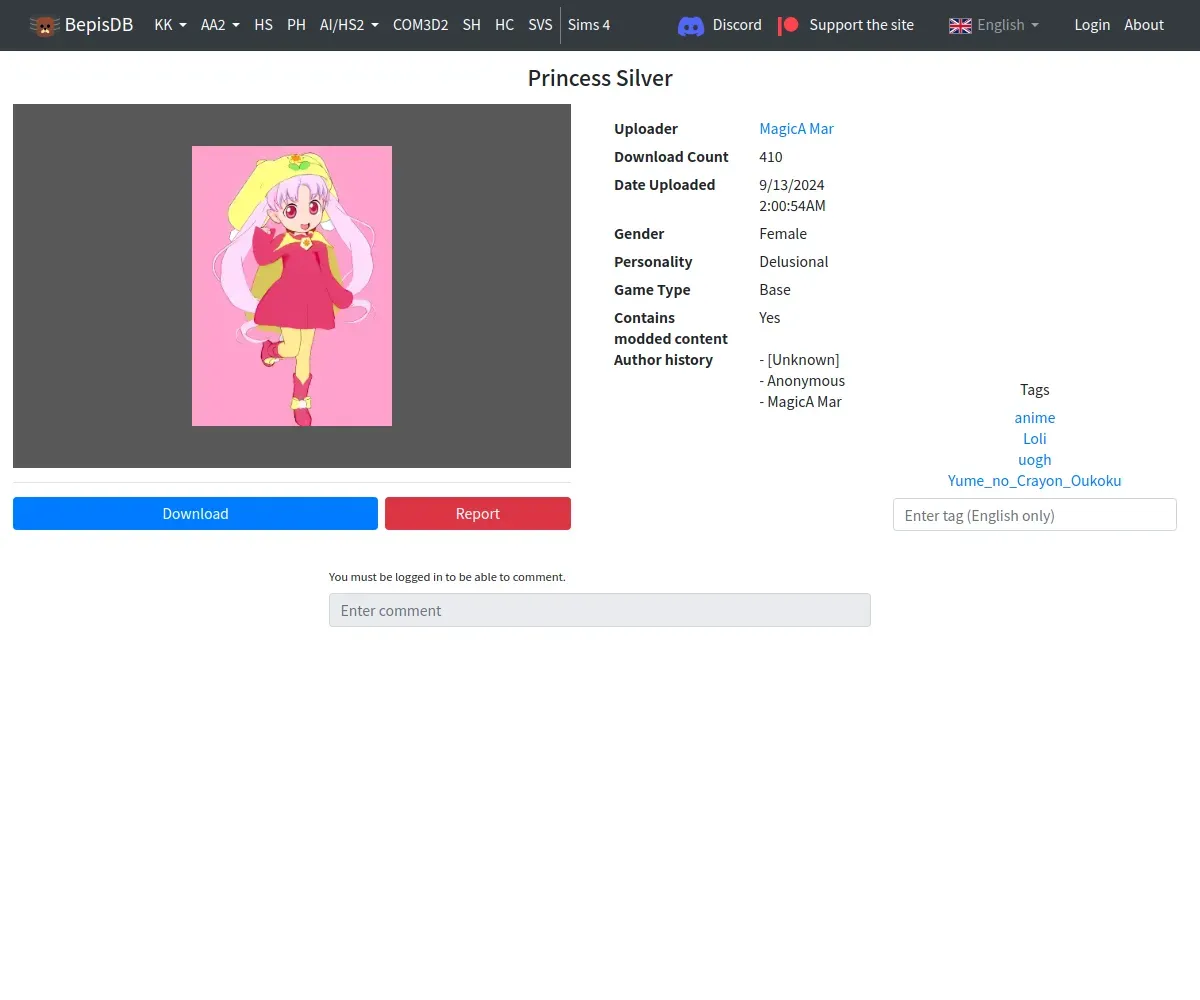Go to the PH section
1200x1000 pixels.
296,25
